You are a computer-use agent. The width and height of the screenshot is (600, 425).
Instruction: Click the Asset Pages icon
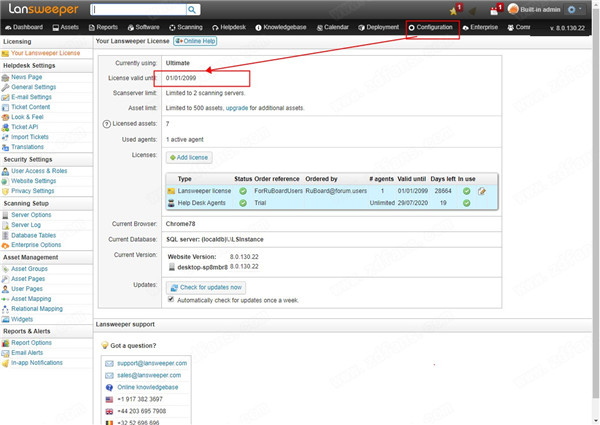click(5, 279)
